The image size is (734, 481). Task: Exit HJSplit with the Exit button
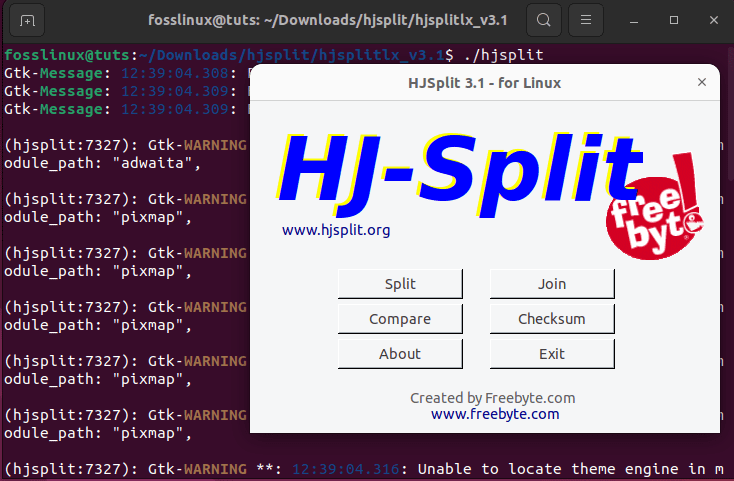pyautogui.click(x=552, y=354)
